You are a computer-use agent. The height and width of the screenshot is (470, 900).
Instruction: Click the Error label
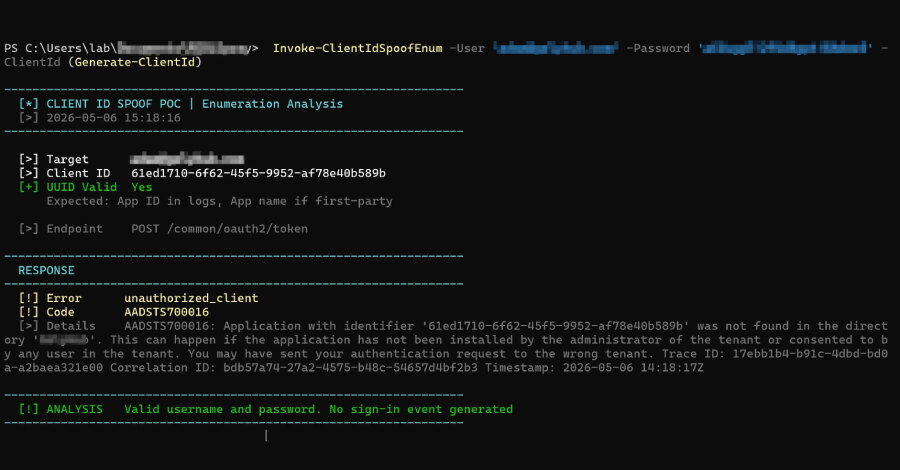(64, 298)
